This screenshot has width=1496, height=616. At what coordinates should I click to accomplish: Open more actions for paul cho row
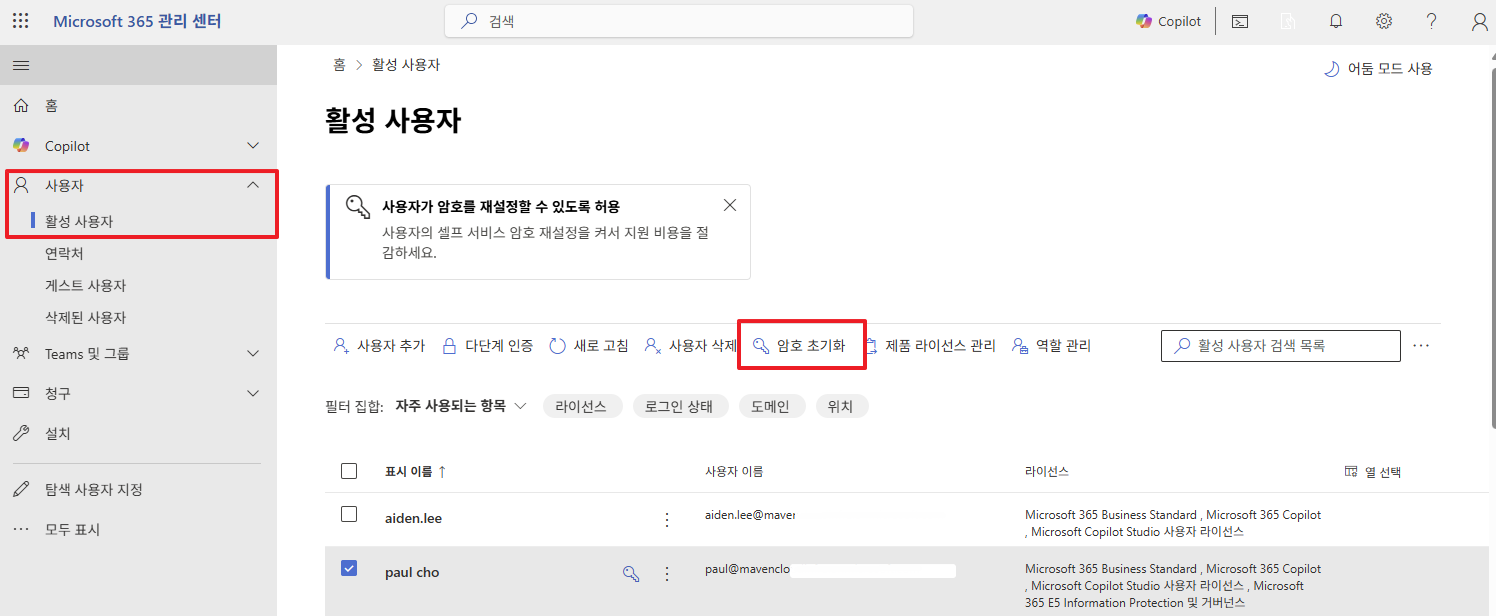667,573
